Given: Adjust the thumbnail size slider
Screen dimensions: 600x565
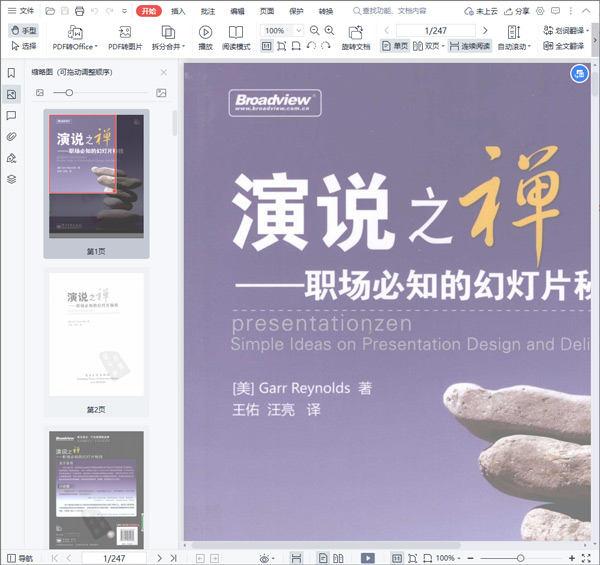Looking at the screenshot, I should click(x=69, y=93).
